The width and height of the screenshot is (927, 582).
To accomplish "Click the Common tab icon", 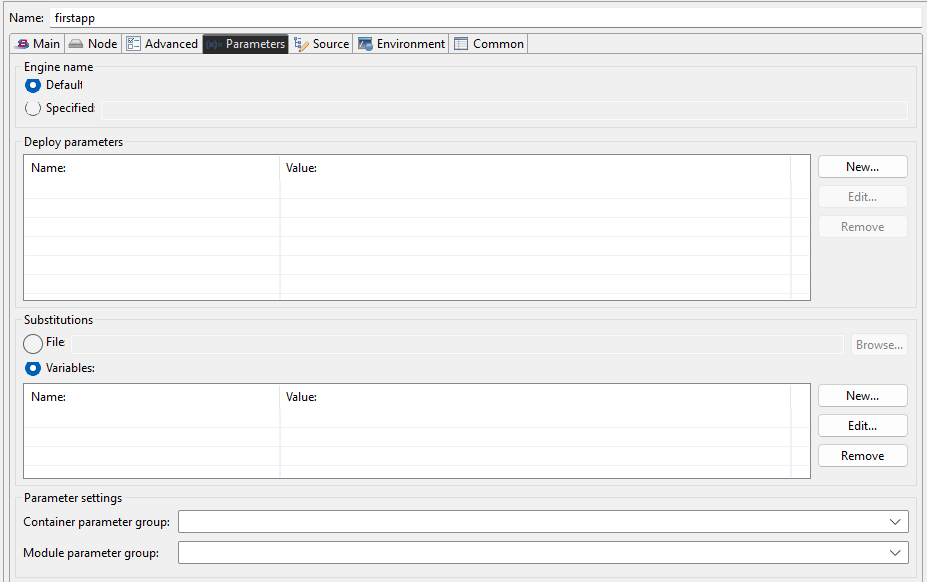I will pyautogui.click(x=461, y=44).
